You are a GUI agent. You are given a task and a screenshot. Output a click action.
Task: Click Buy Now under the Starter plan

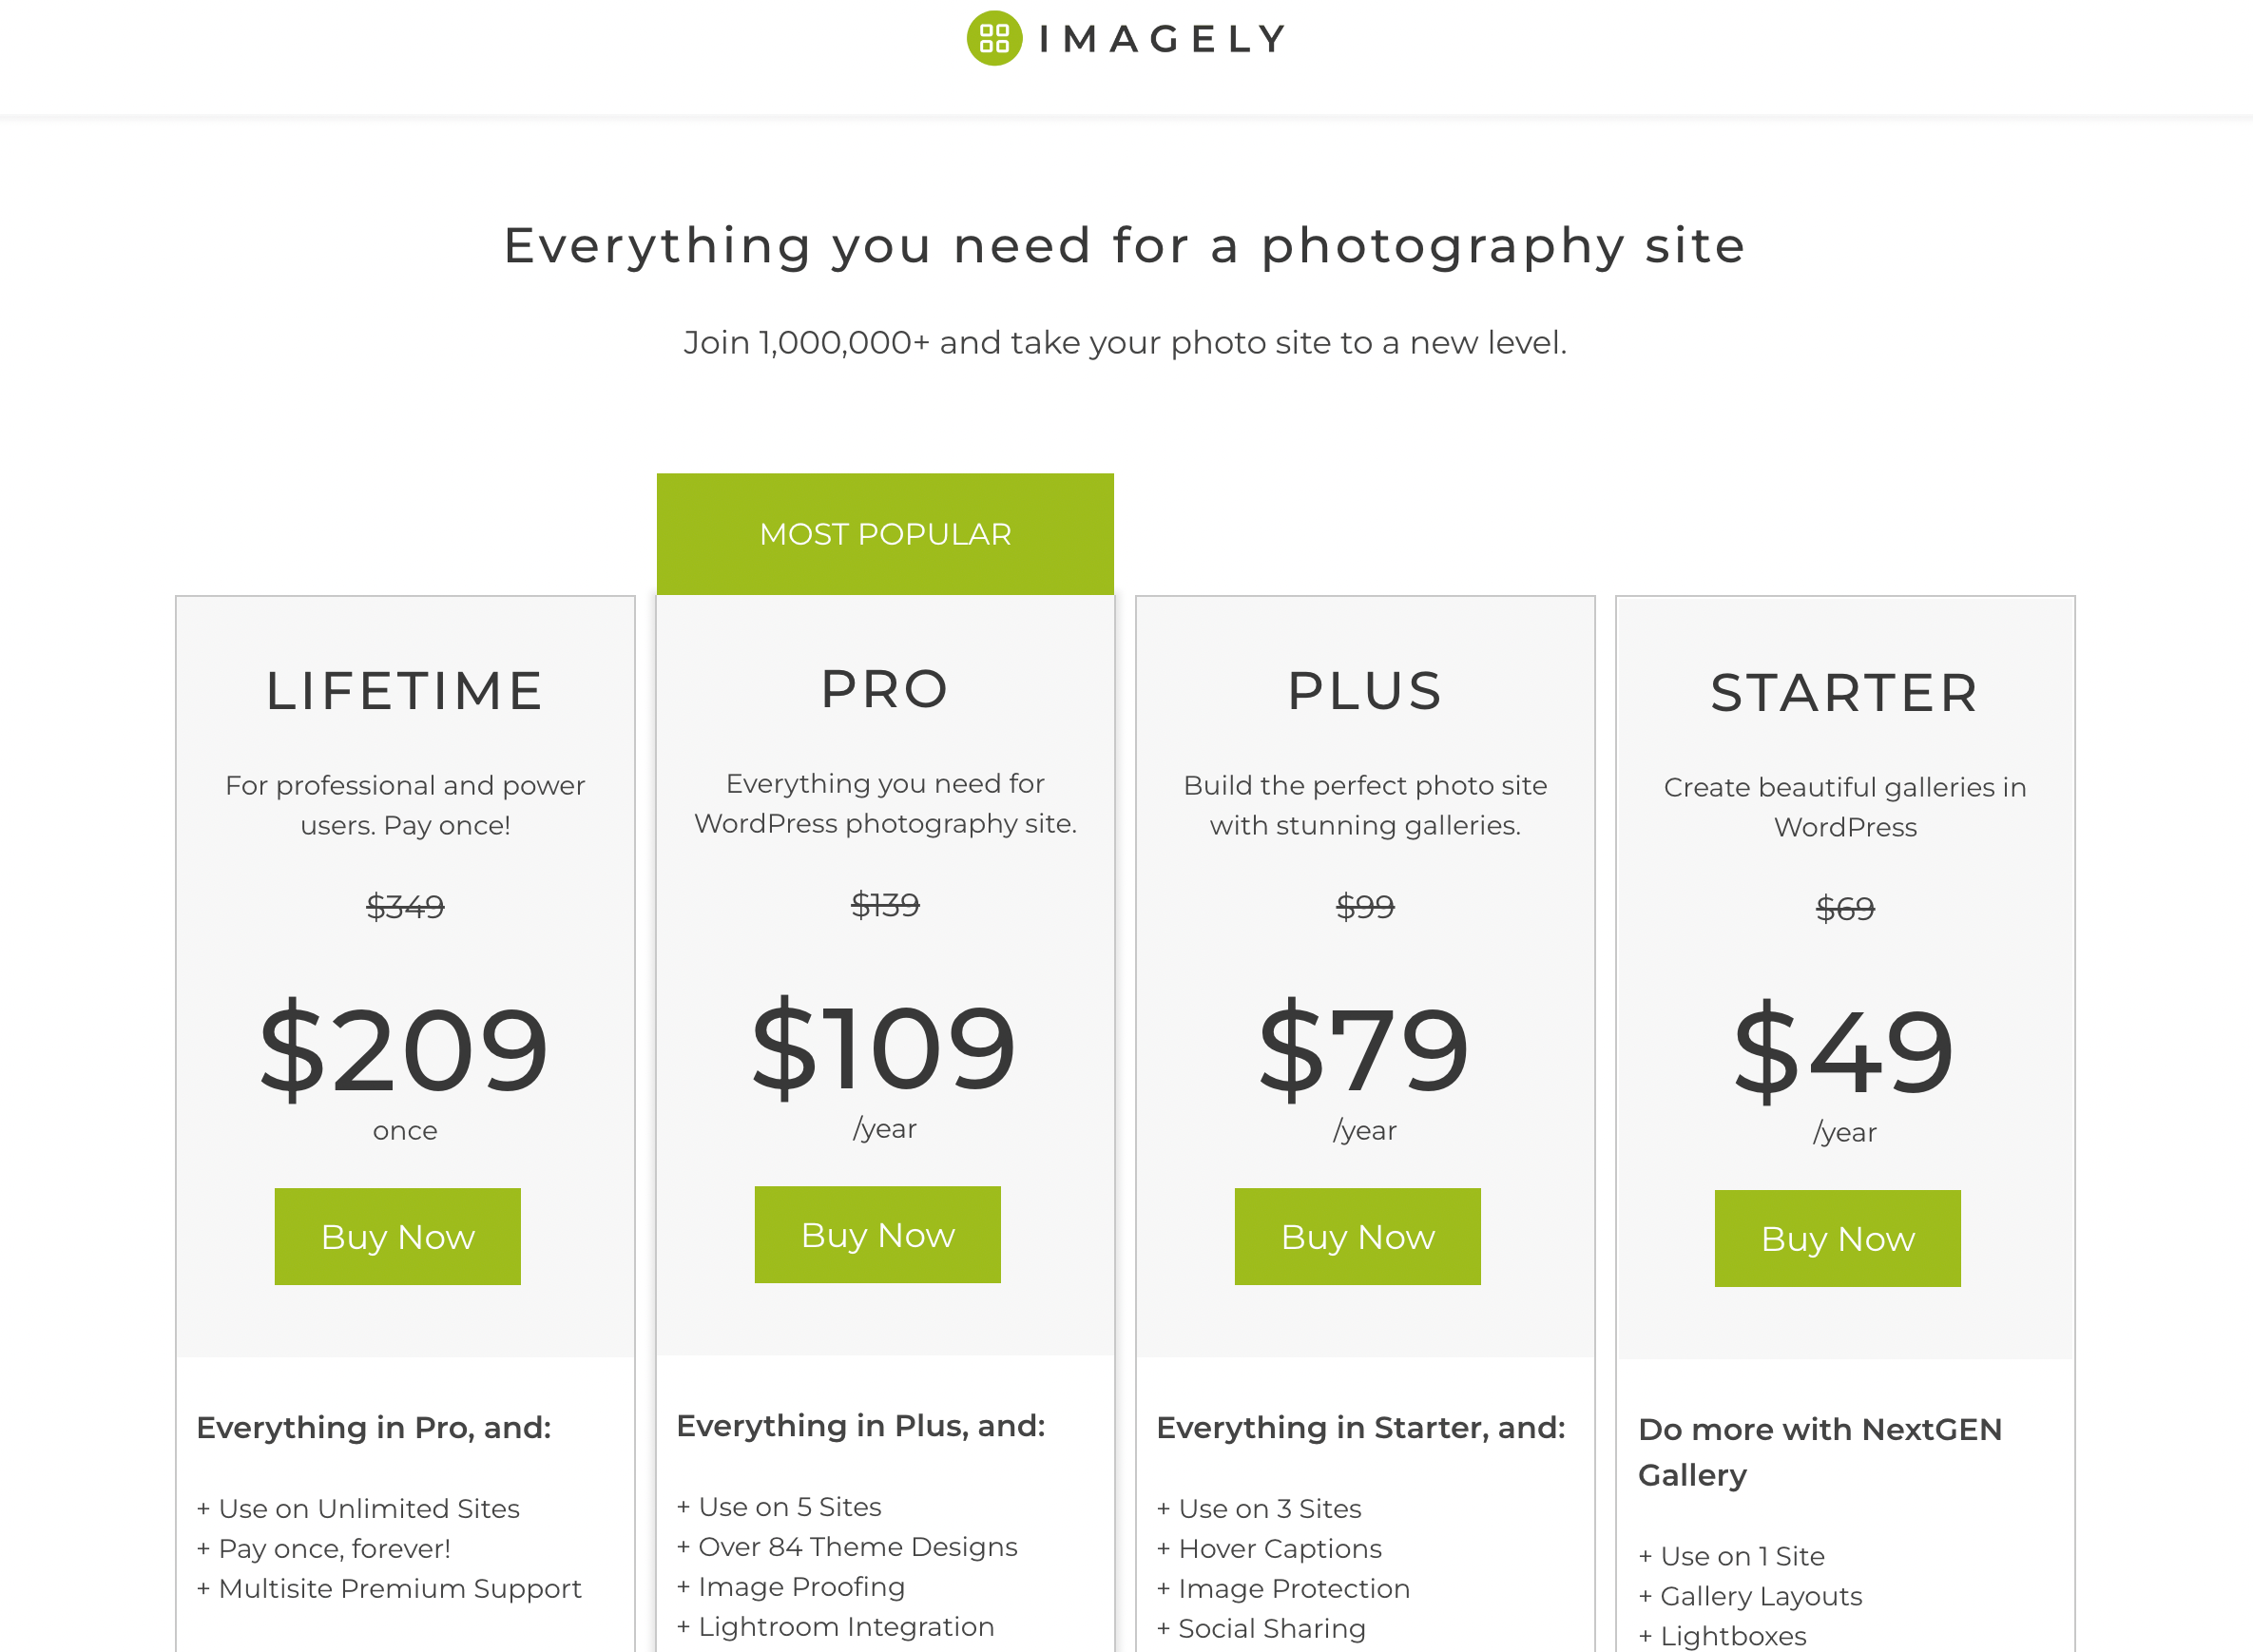pos(1837,1238)
